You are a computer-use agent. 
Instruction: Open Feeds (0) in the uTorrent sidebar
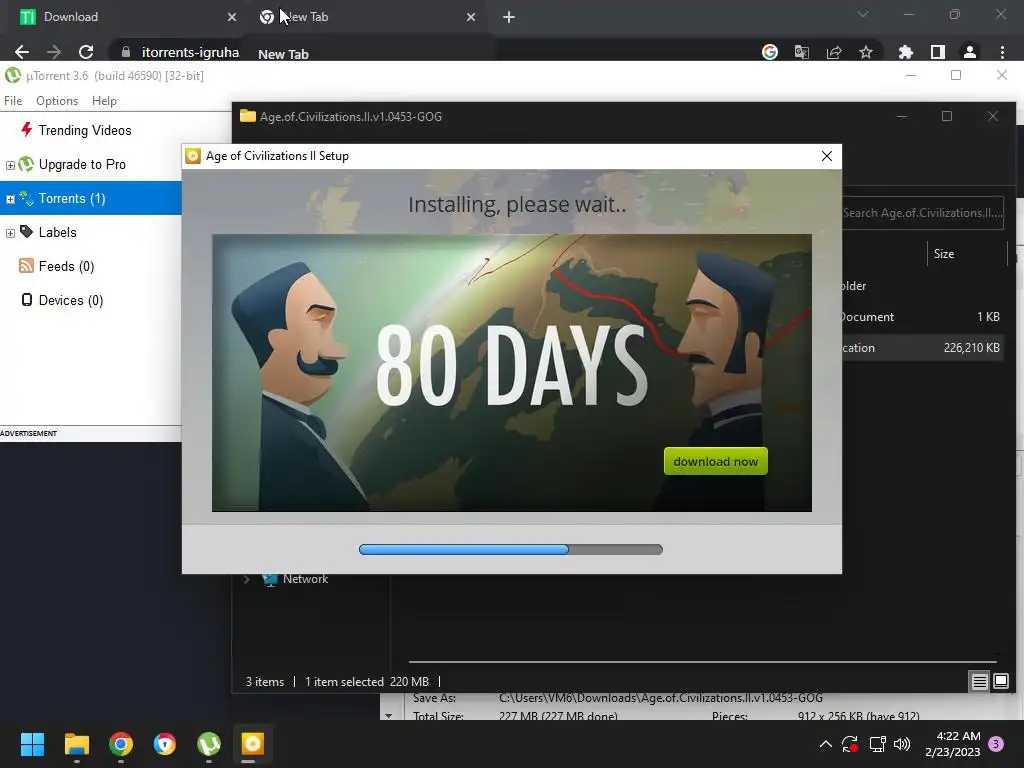66,266
